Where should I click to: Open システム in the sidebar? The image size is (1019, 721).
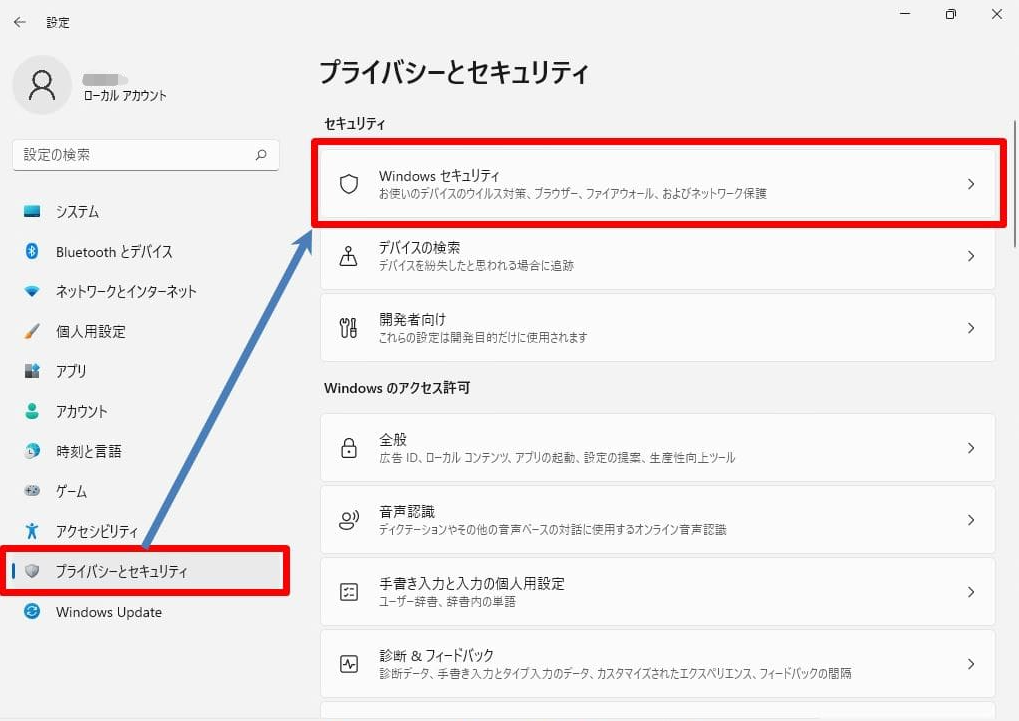[x=146, y=211]
